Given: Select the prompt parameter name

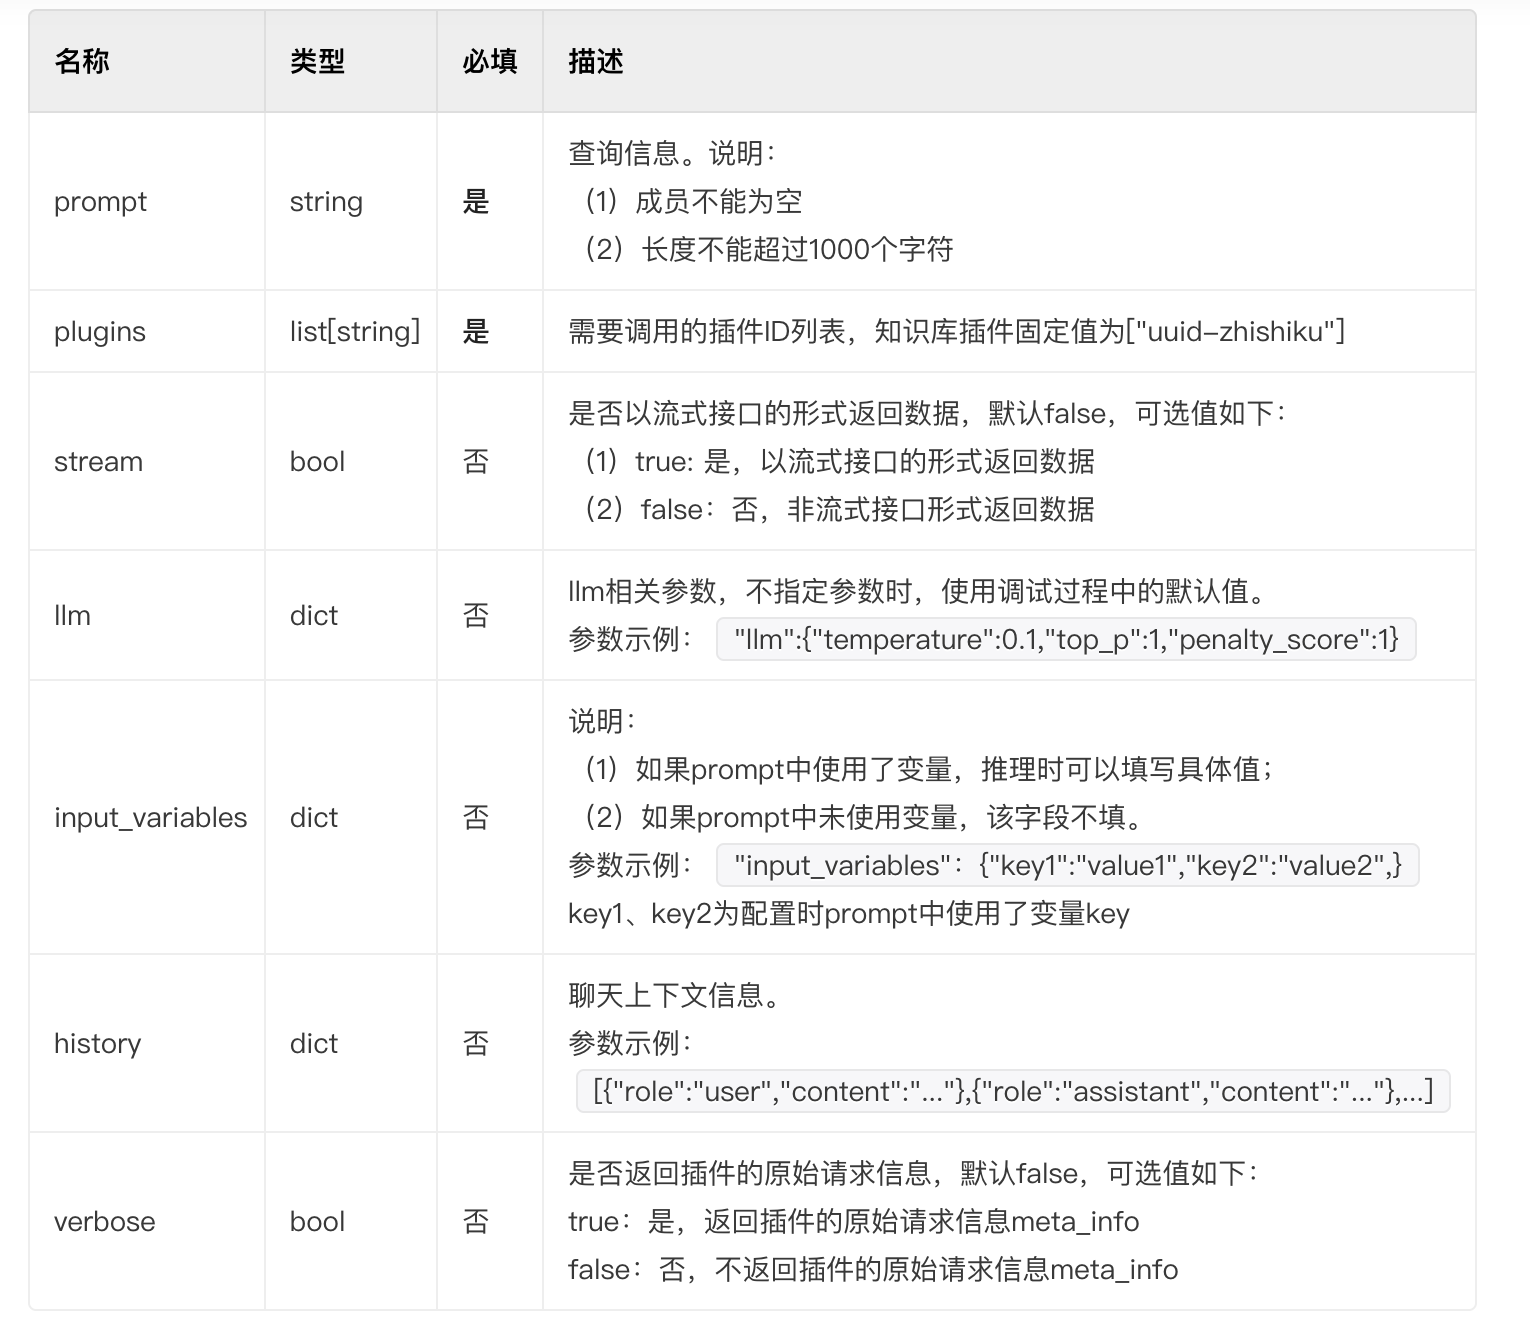Looking at the screenshot, I should pyautogui.click(x=100, y=202).
